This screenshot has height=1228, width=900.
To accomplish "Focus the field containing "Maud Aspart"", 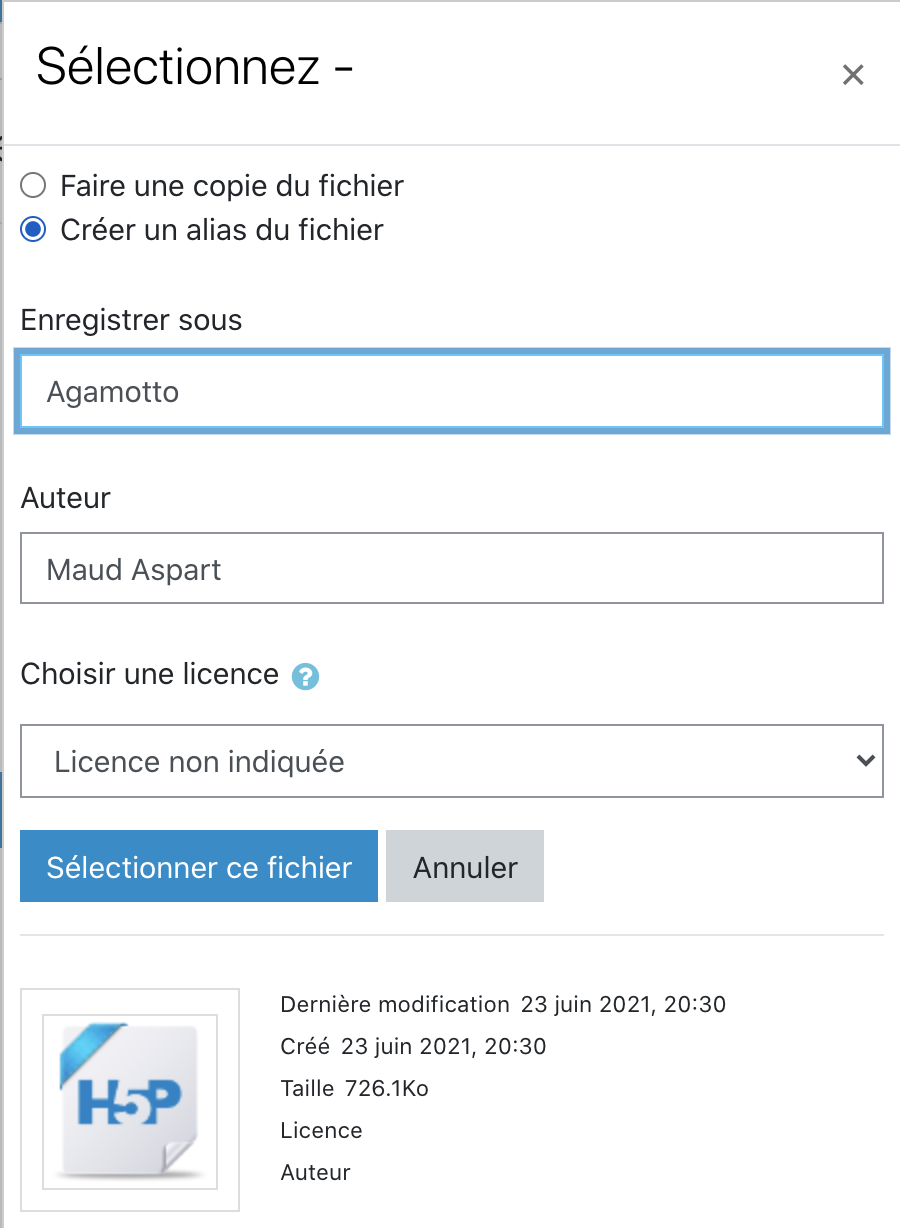I will [451, 569].
